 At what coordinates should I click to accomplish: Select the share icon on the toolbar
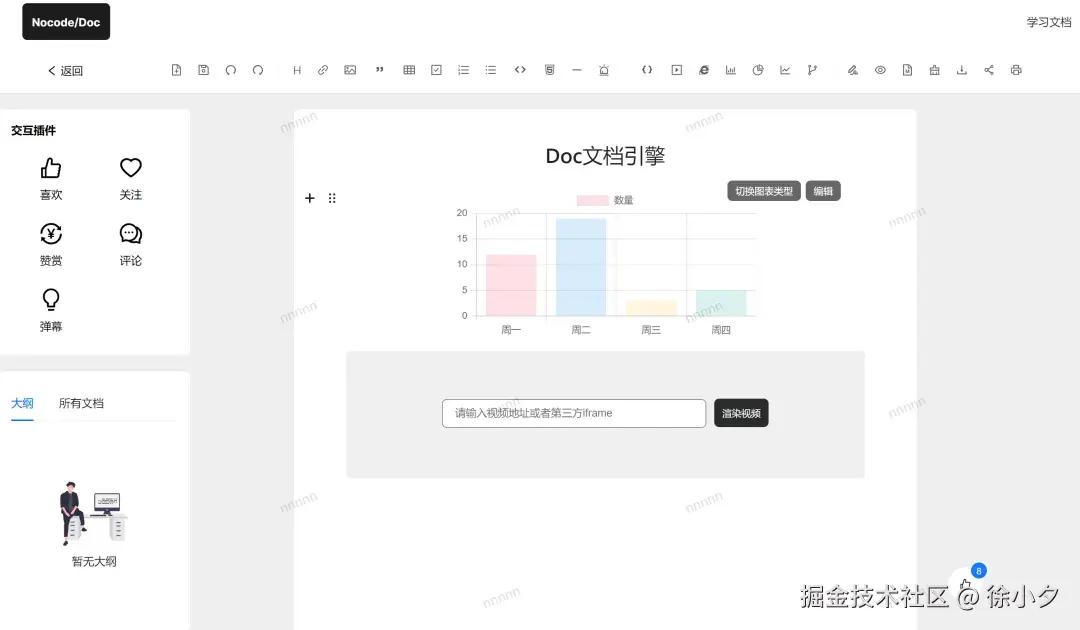click(x=988, y=70)
